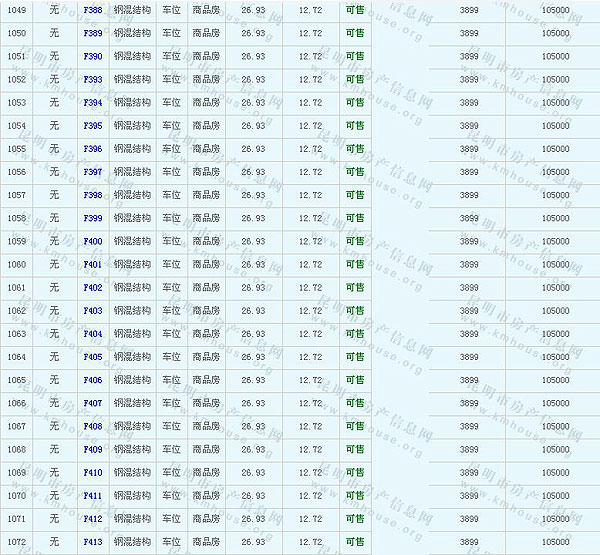
Task: Select the 105000 price in row 1060
Action: tap(555, 265)
